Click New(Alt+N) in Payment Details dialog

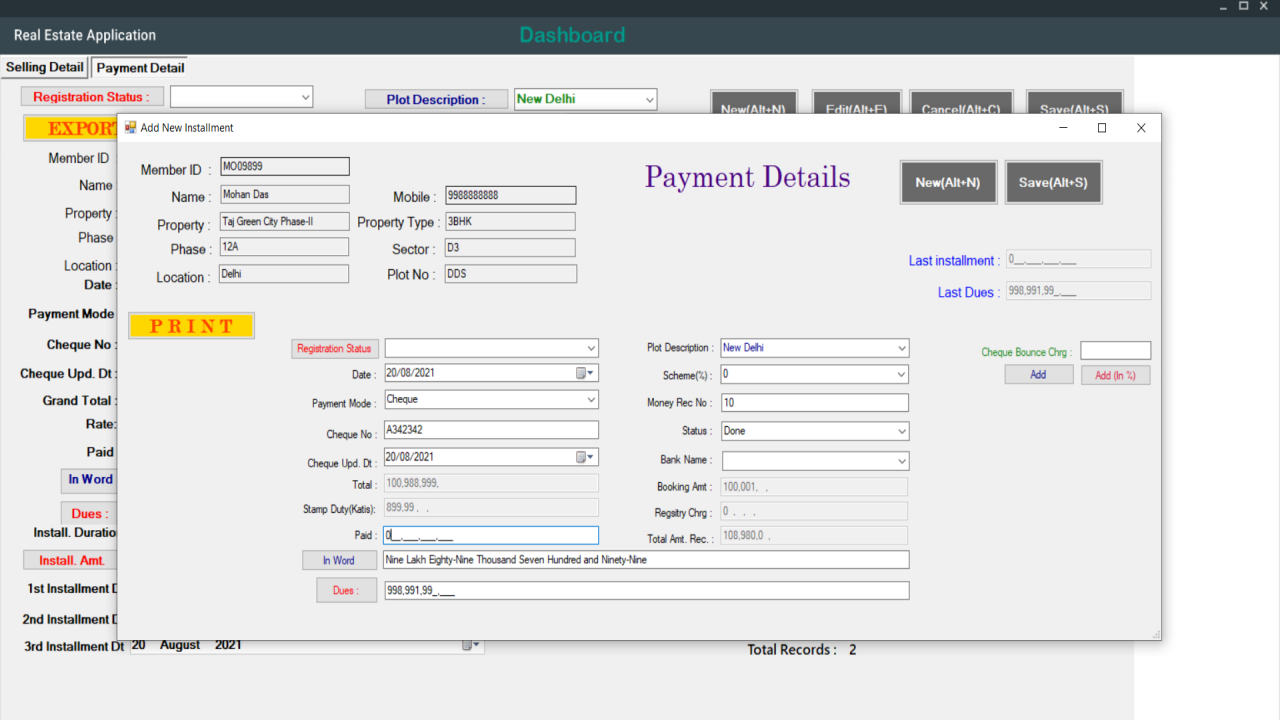pos(948,182)
